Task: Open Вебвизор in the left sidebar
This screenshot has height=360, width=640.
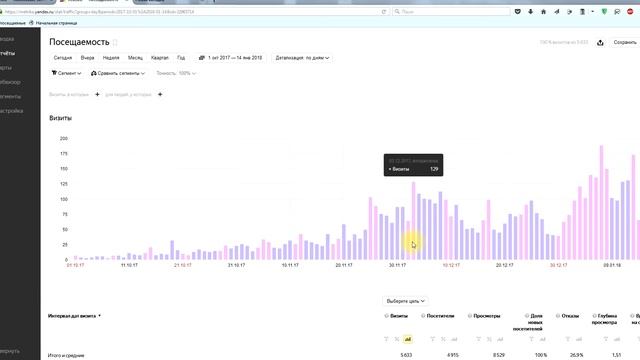Action: 10,82
